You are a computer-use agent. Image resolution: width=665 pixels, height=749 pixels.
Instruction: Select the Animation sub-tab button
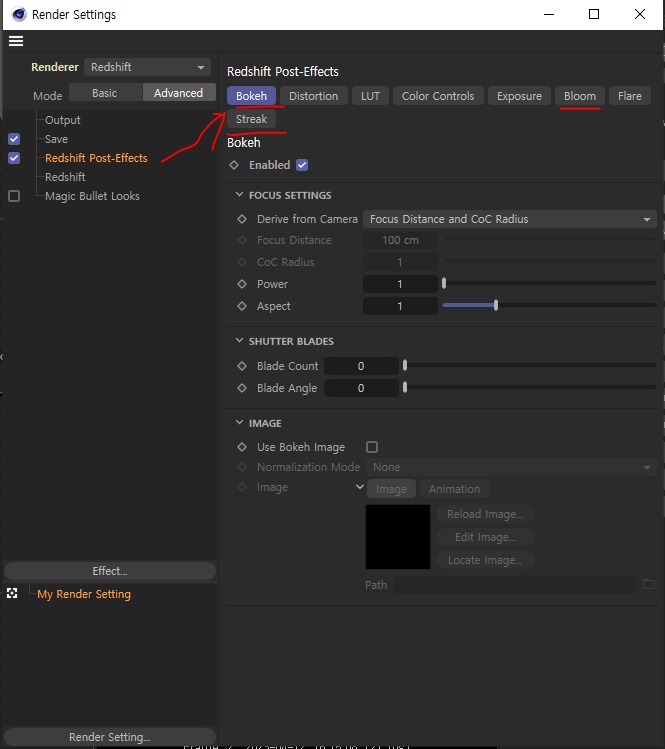point(454,489)
